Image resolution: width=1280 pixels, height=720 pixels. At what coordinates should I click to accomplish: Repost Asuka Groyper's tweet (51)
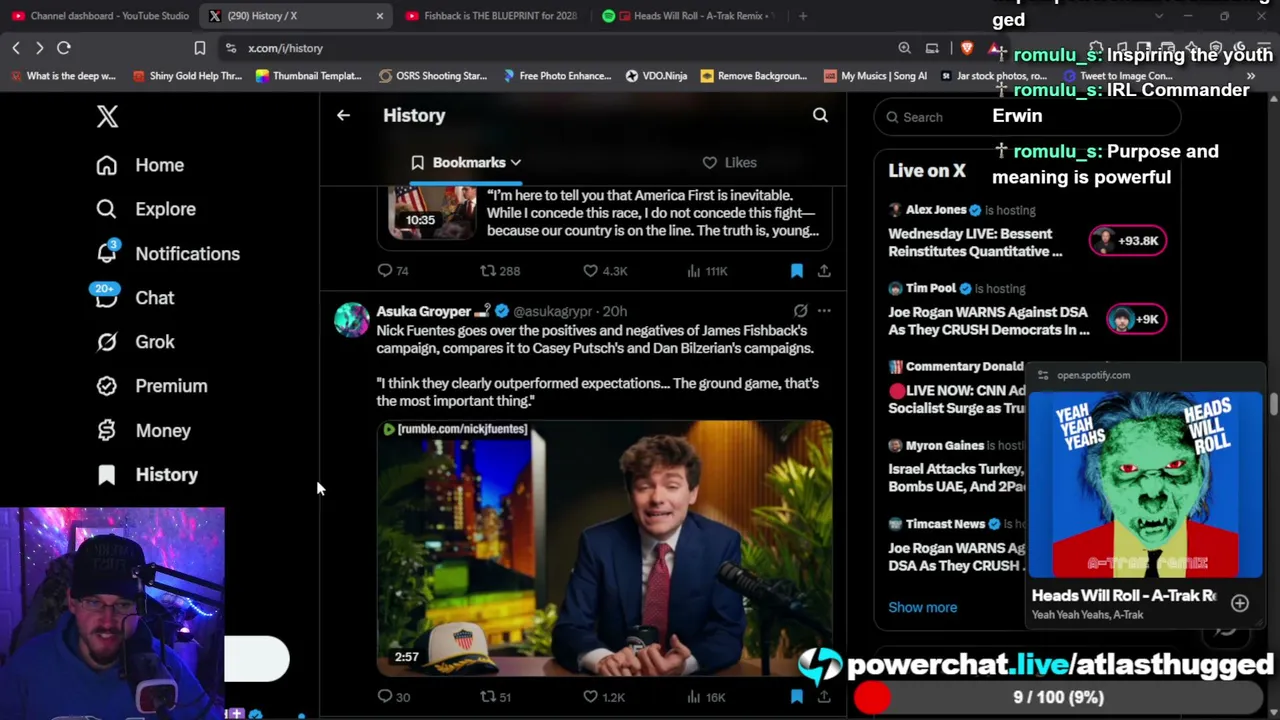[x=496, y=697]
